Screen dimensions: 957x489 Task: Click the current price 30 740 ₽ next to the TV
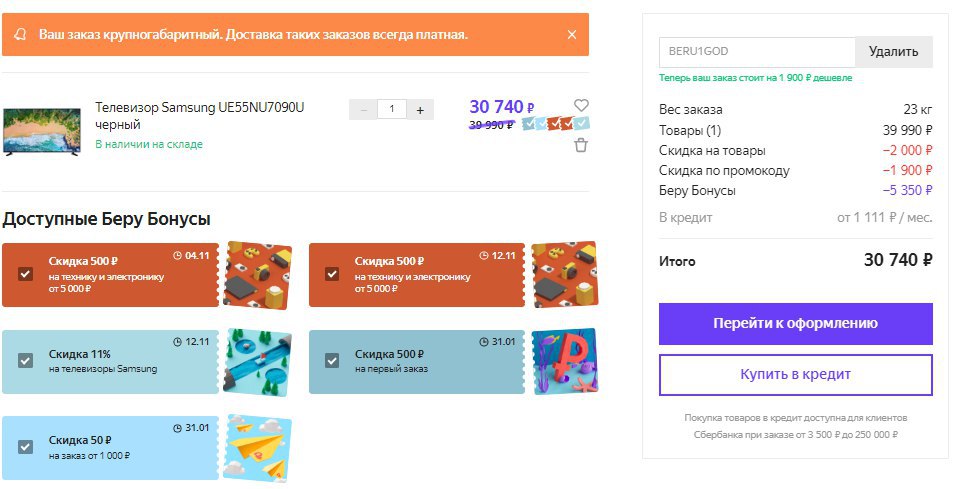point(502,107)
